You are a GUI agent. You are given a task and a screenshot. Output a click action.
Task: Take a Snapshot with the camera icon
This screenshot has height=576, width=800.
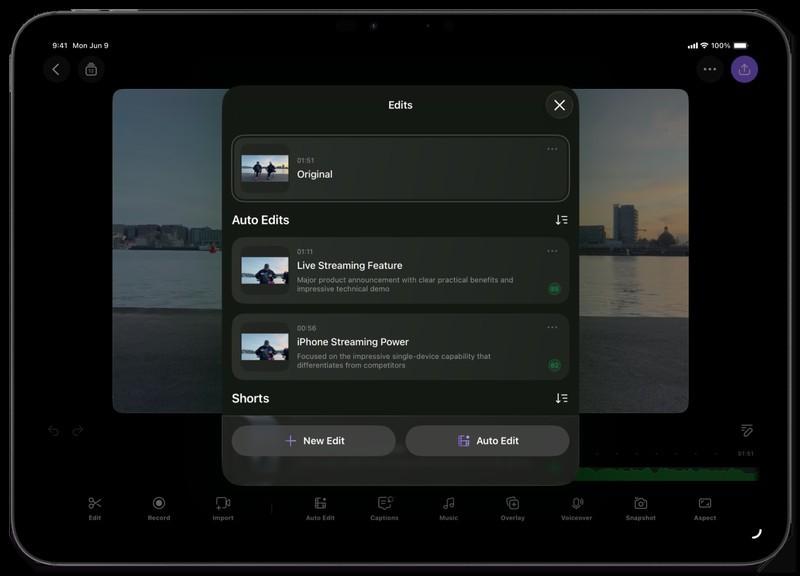(641, 506)
